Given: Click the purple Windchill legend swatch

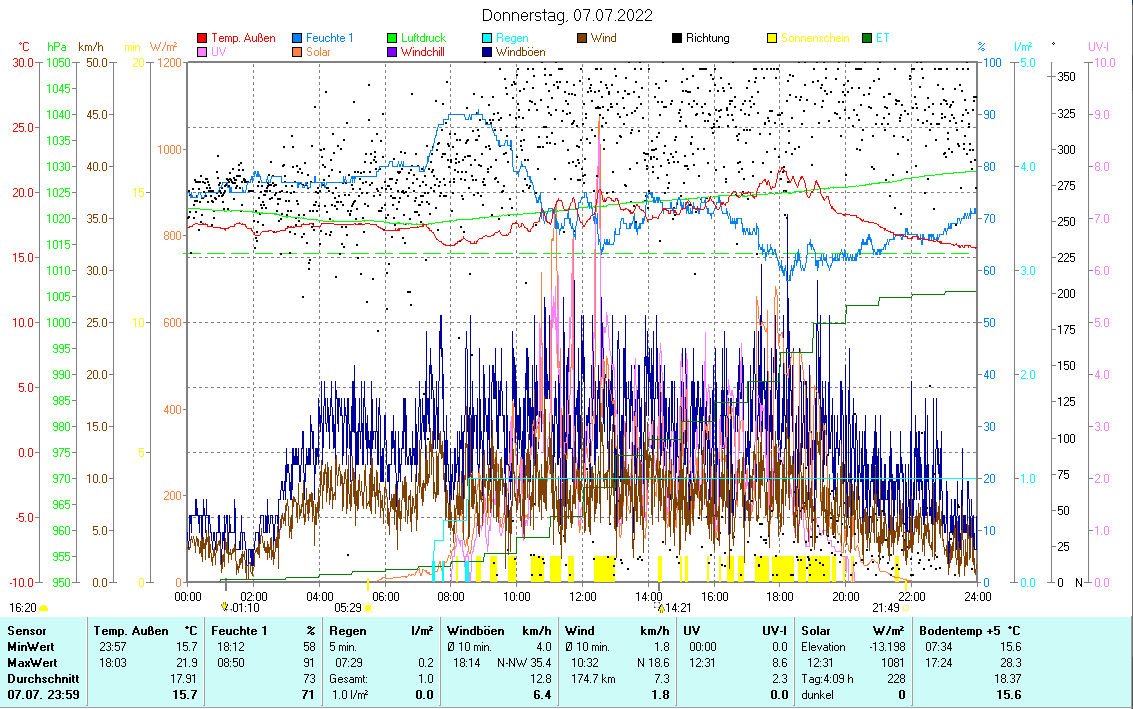Looking at the screenshot, I should pos(392,52).
